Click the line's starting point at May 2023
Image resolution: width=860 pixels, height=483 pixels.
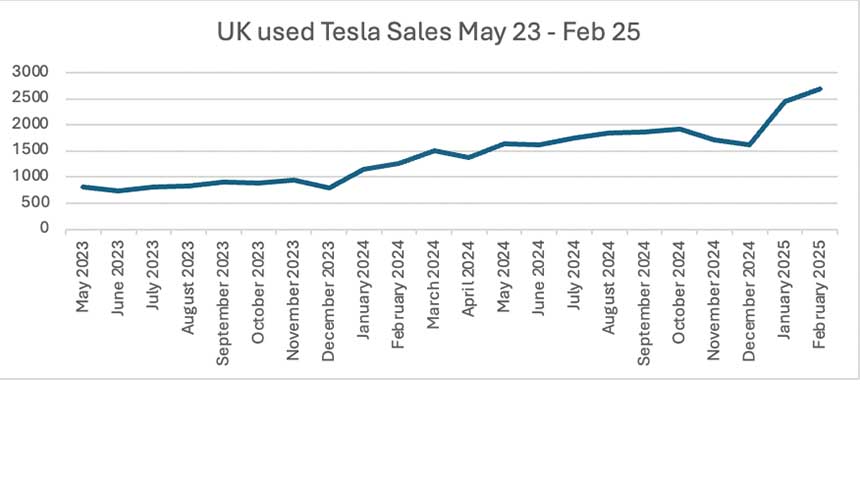point(82,186)
